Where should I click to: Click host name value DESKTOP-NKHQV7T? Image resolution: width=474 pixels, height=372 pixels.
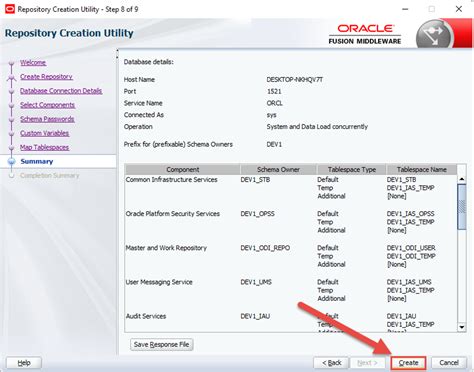click(x=295, y=80)
